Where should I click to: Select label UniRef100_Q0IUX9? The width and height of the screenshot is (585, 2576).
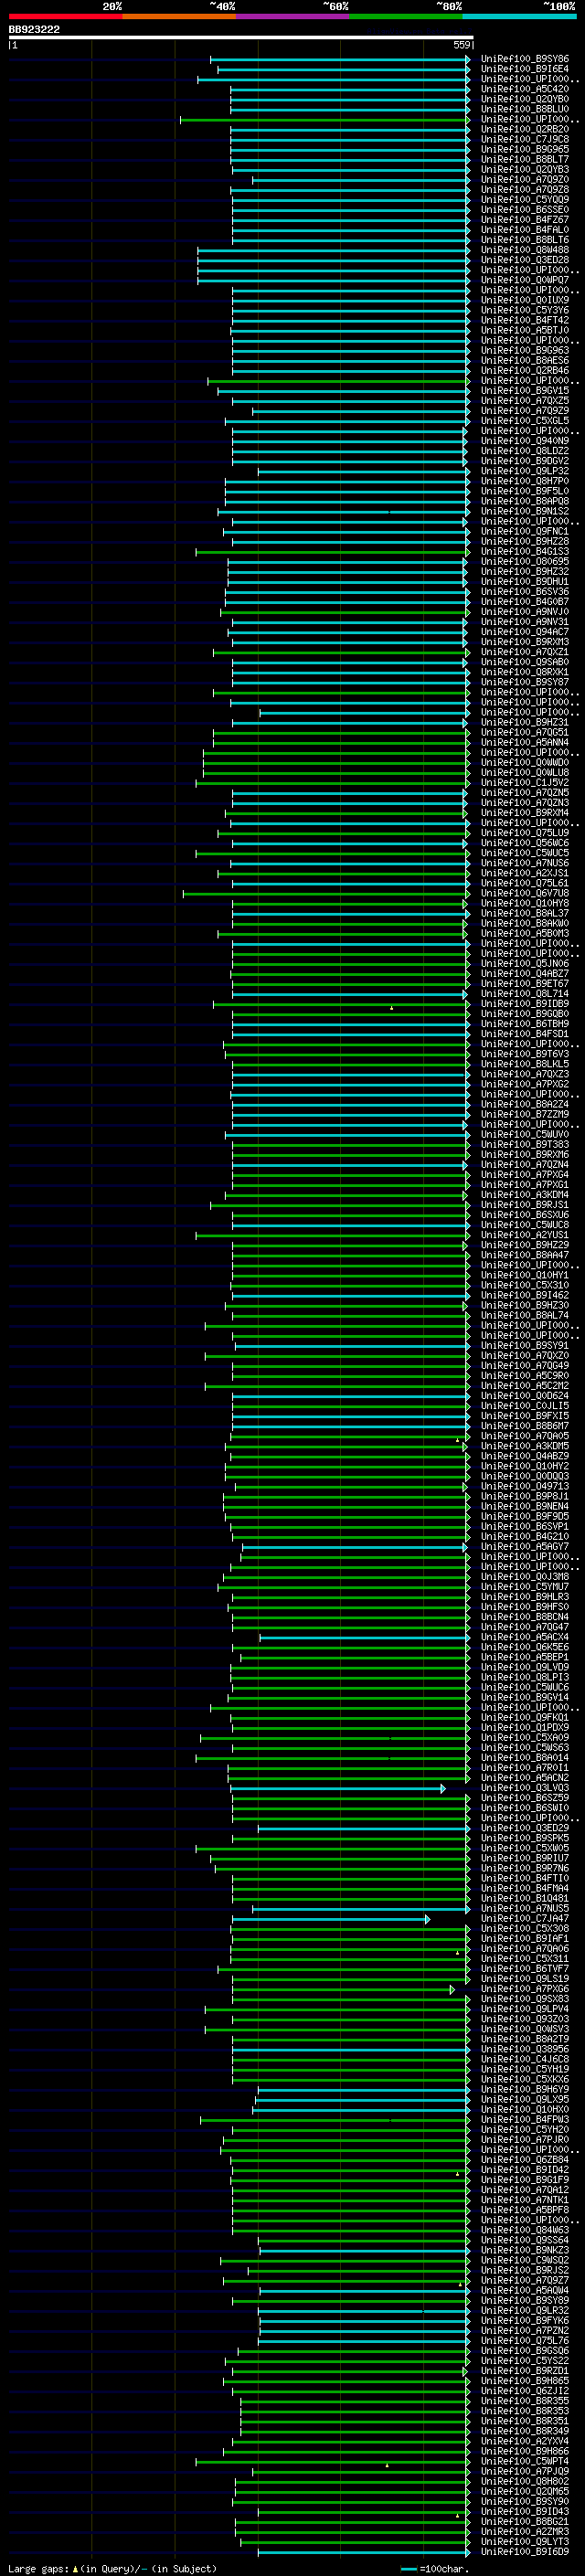coord(524,300)
